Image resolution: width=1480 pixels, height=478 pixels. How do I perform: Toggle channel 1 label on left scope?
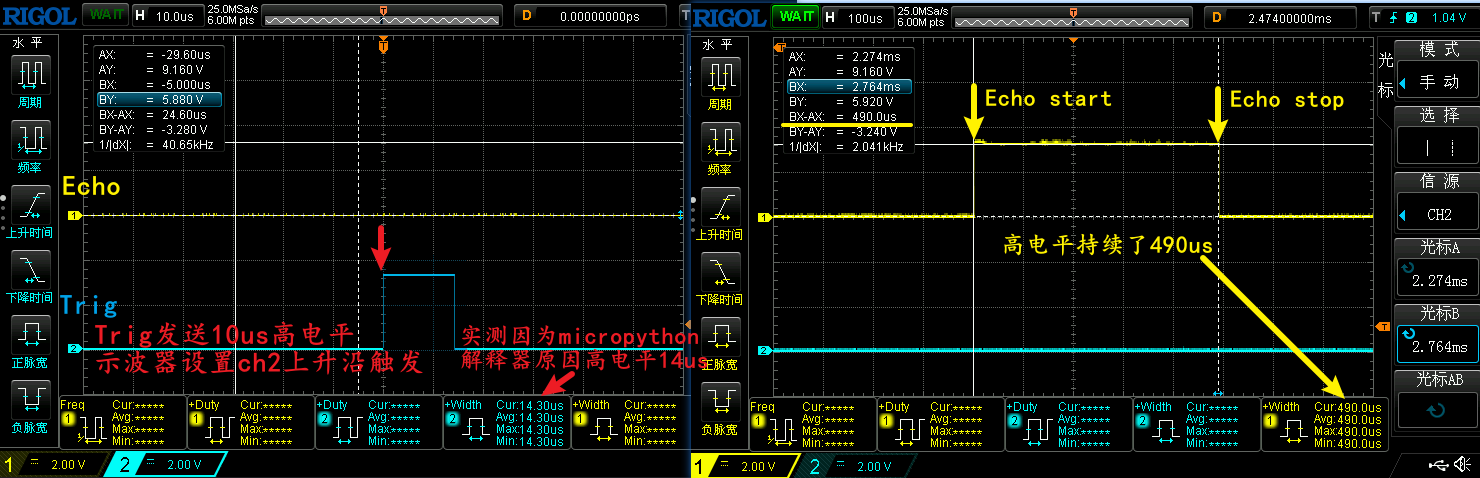click(52, 465)
